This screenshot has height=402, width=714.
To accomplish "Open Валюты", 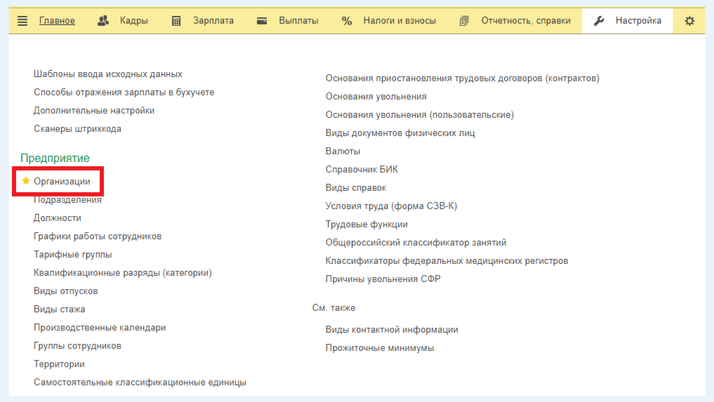I will (342, 151).
